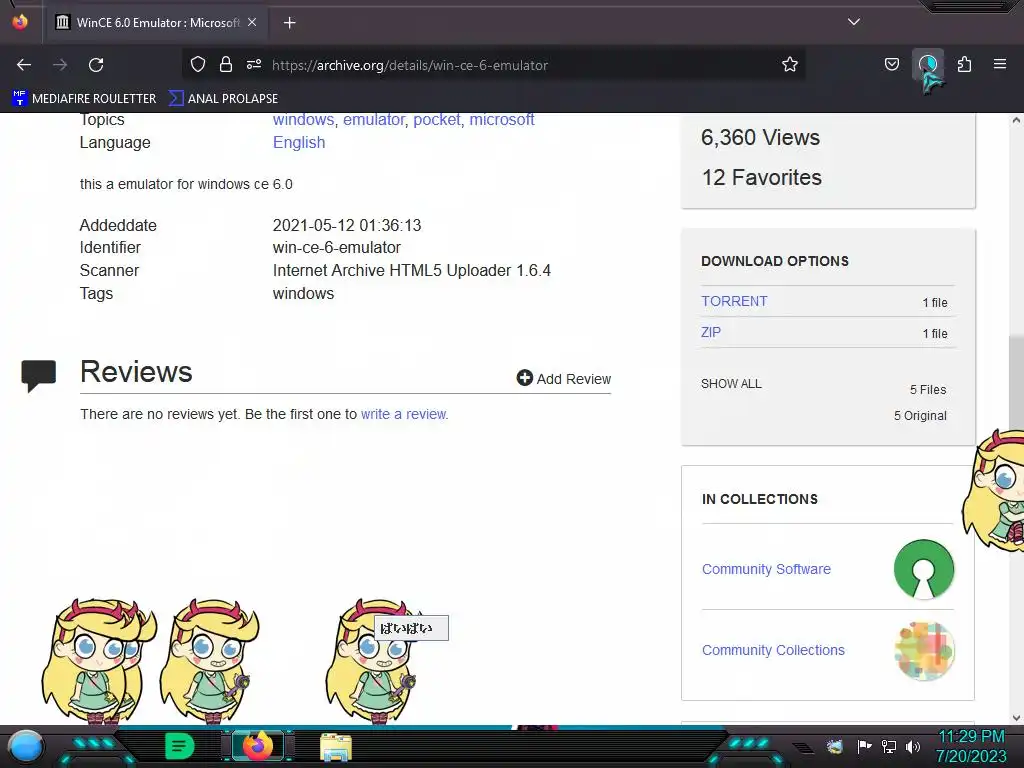Viewport: 1024px width, 768px height.
Task: Expand the list all tabs chevron
Action: 854,22
